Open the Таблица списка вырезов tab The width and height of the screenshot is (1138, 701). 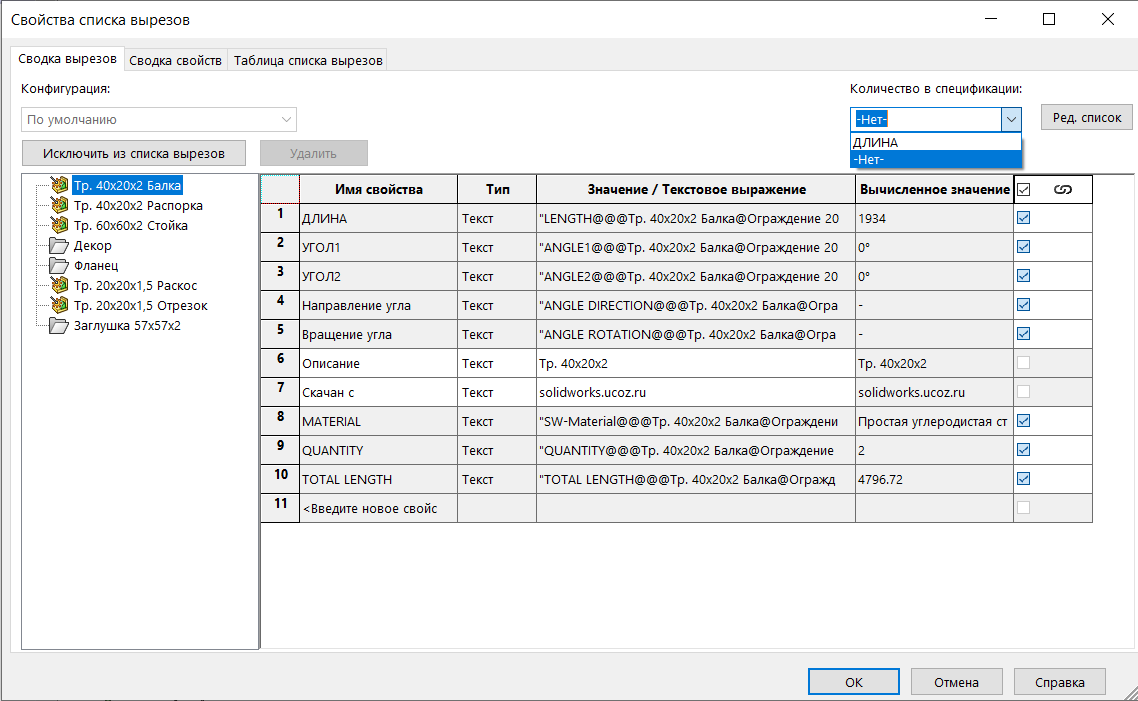(x=308, y=60)
